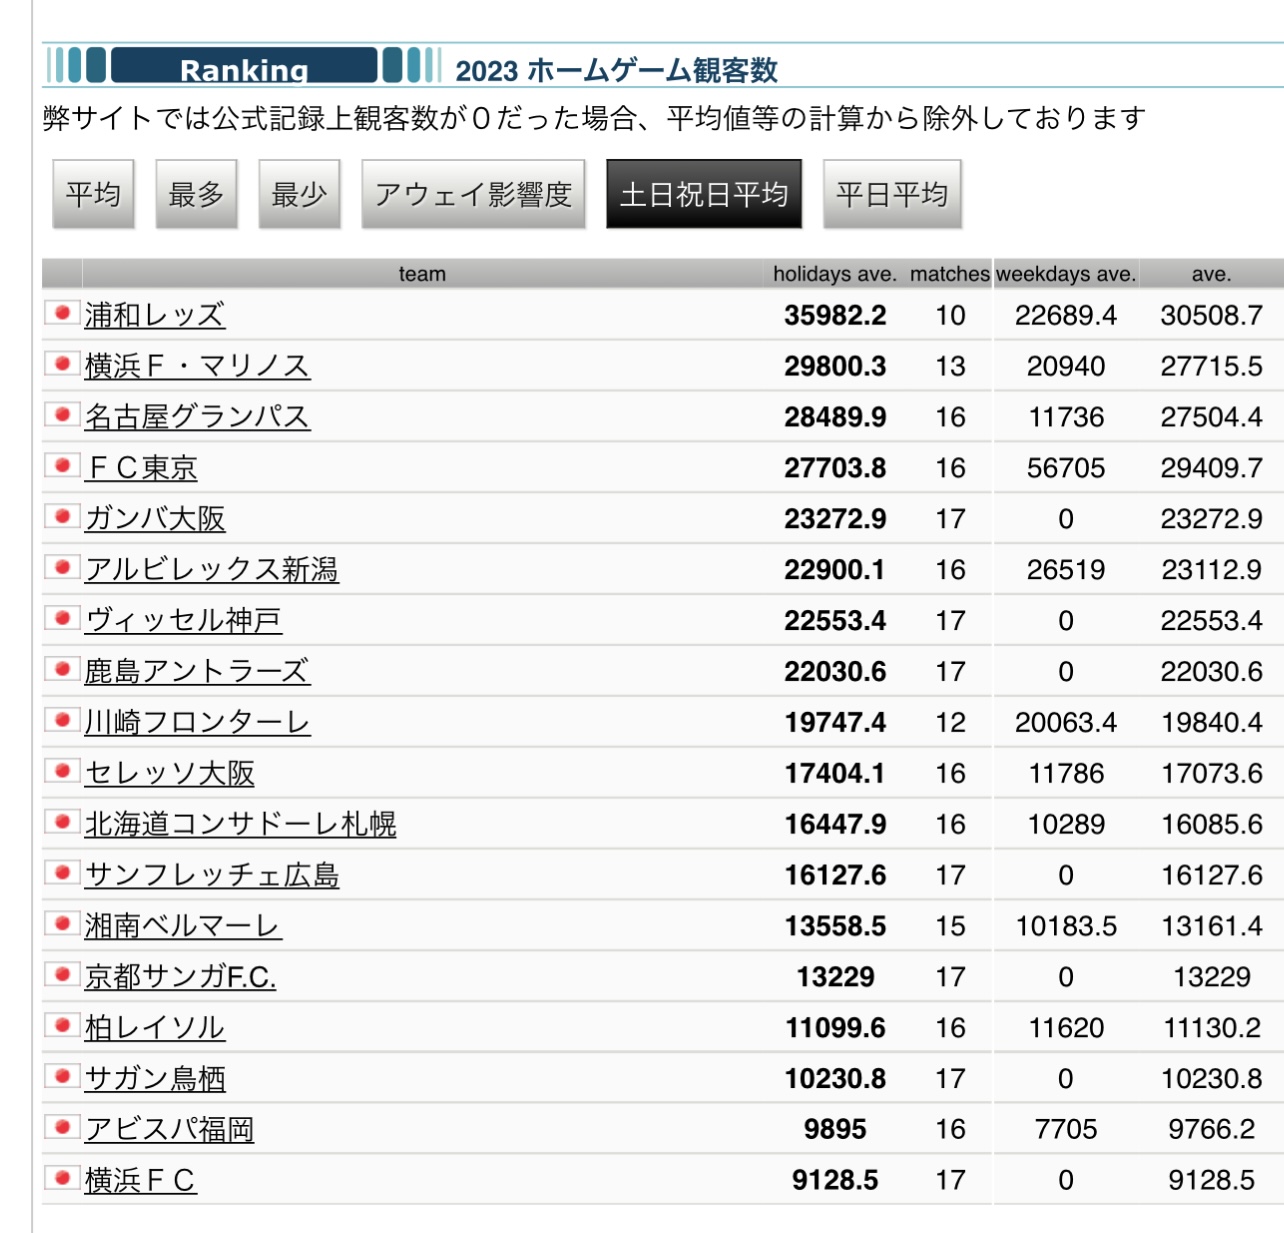The width and height of the screenshot is (1284, 1233).
Task: Switch to the 平均 tab
Action: pos(93,194)
